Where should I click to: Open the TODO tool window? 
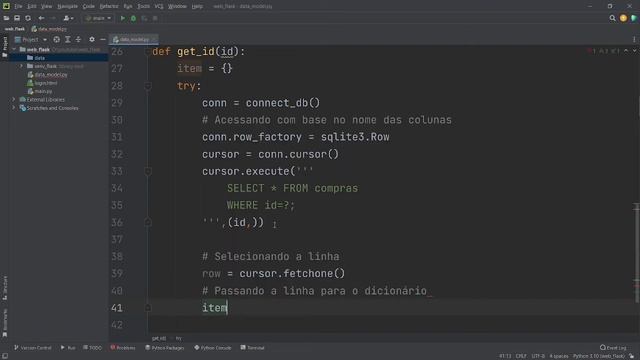tap(92, 348)
